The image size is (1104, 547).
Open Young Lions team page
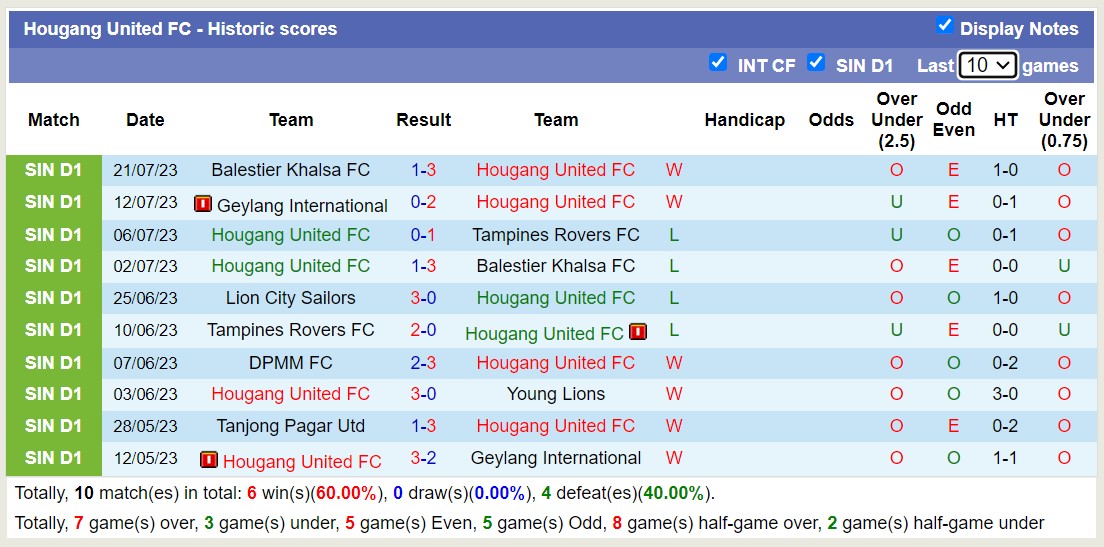(556, 394)
